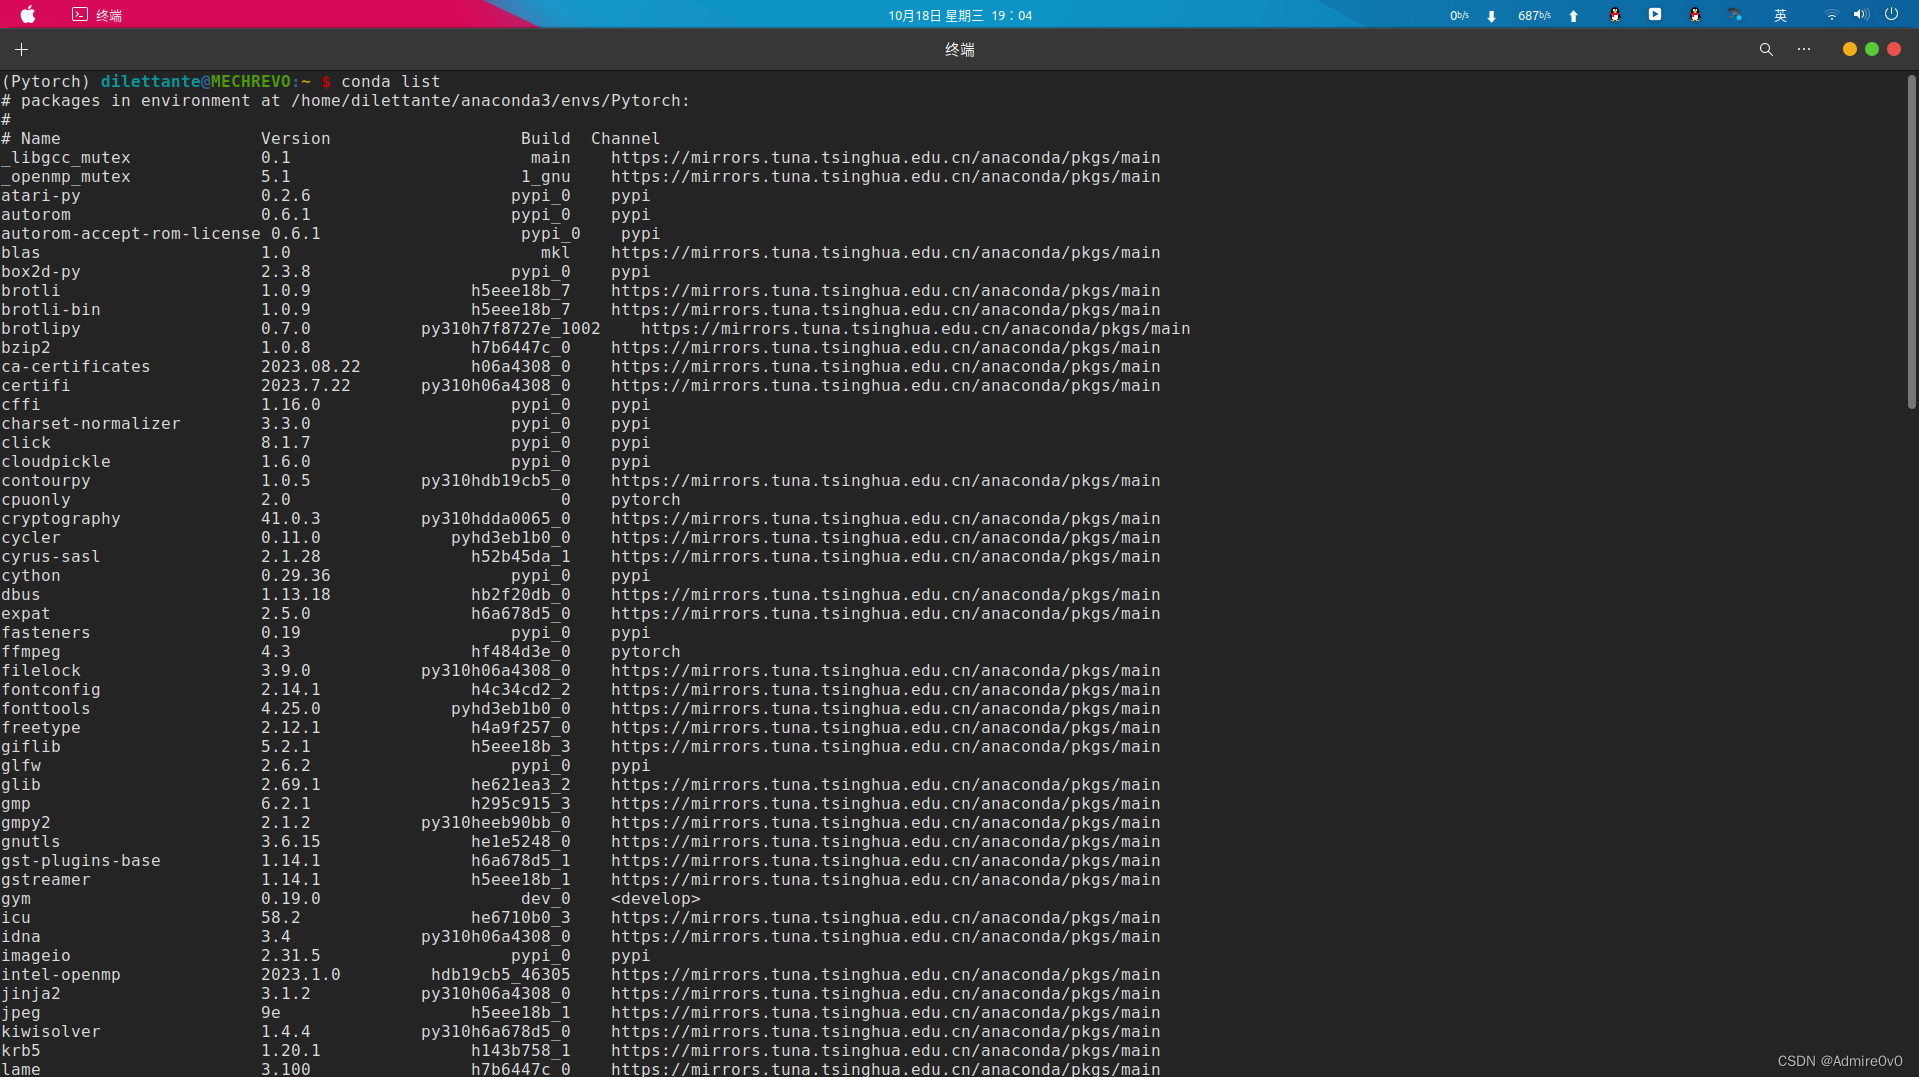The image size is (1919, 1077).
Task: Open the terminal three-dots menu
Action: click(1804, 49)
